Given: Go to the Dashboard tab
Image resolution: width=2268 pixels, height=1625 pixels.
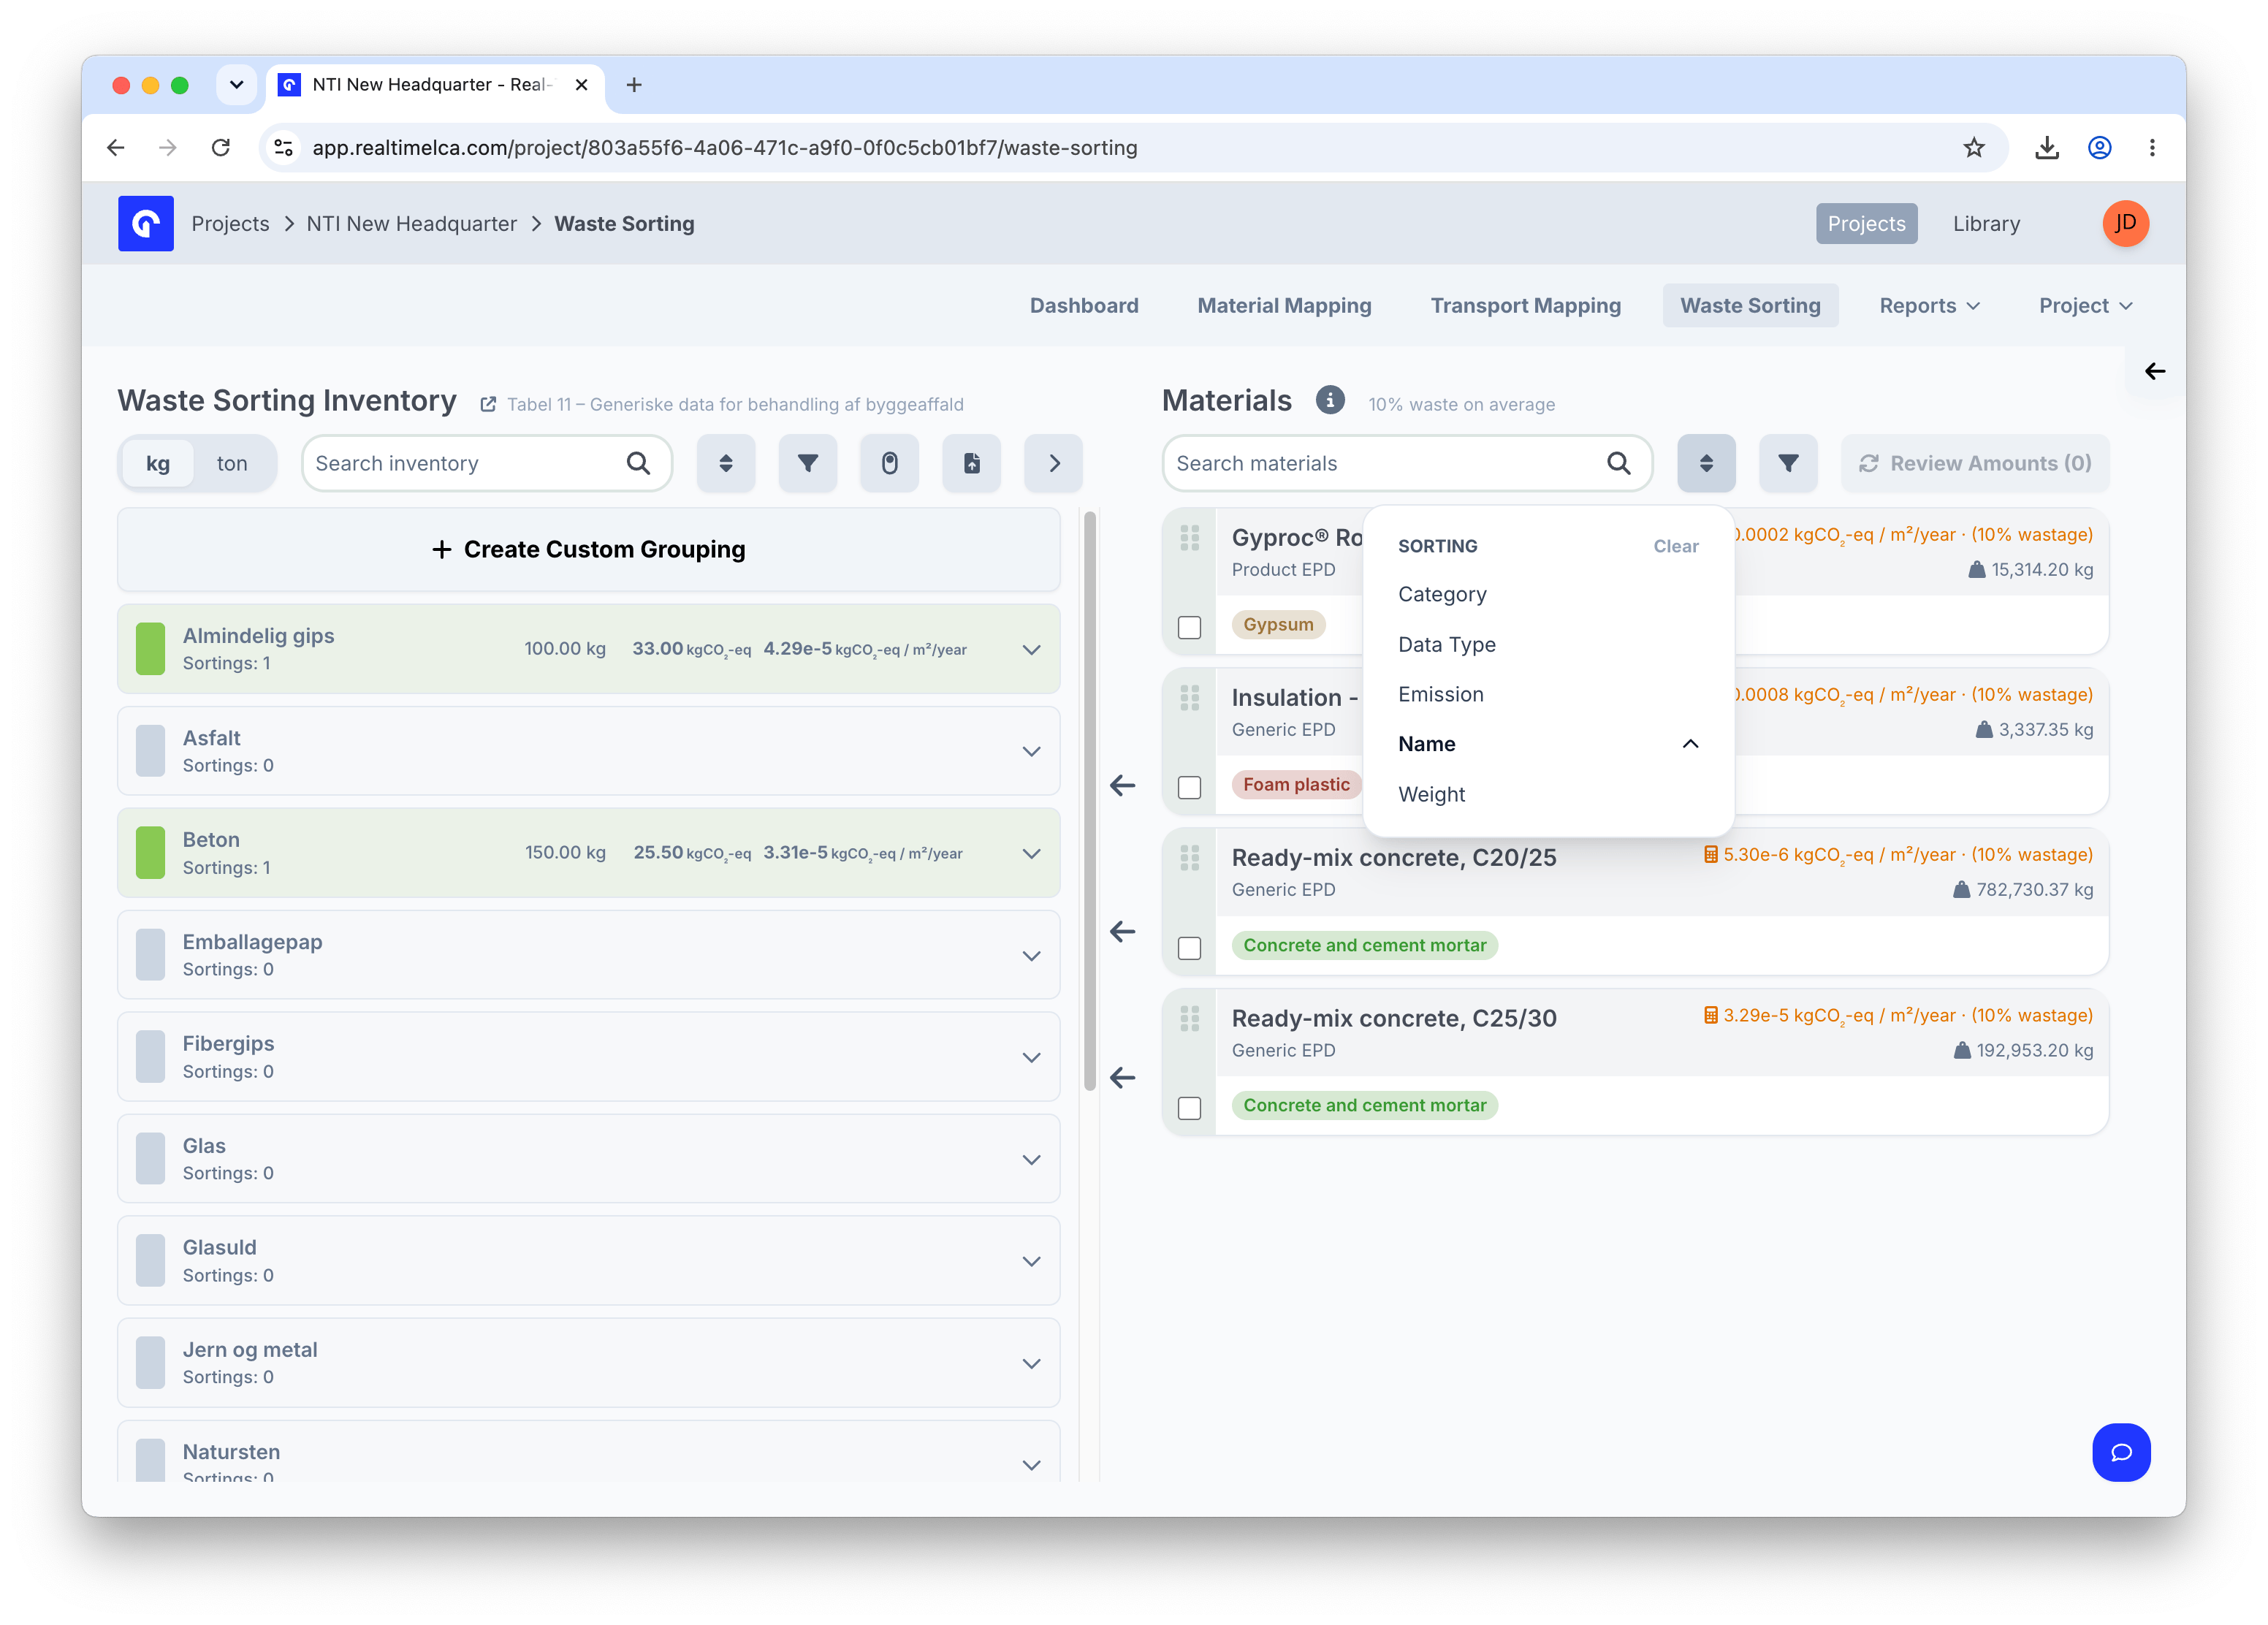Looking at the screenshot, I should 1084,306.
